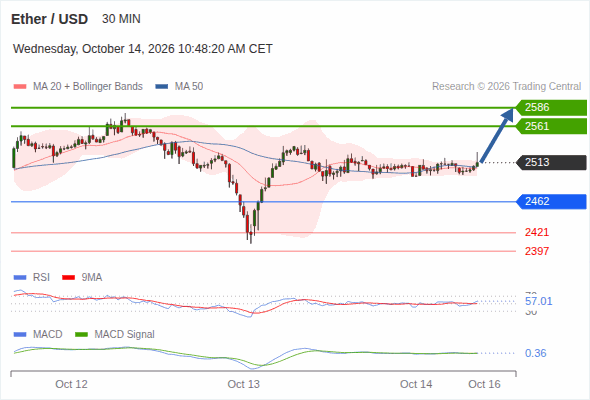Screen dimensions: 590x400
Task: Click the MACD Signal green swatch
Action: coord(82,335)
